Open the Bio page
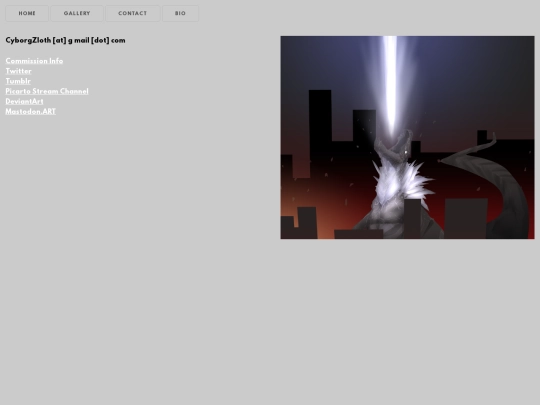This screenshot has width=540, height=405. click(180, 13)
